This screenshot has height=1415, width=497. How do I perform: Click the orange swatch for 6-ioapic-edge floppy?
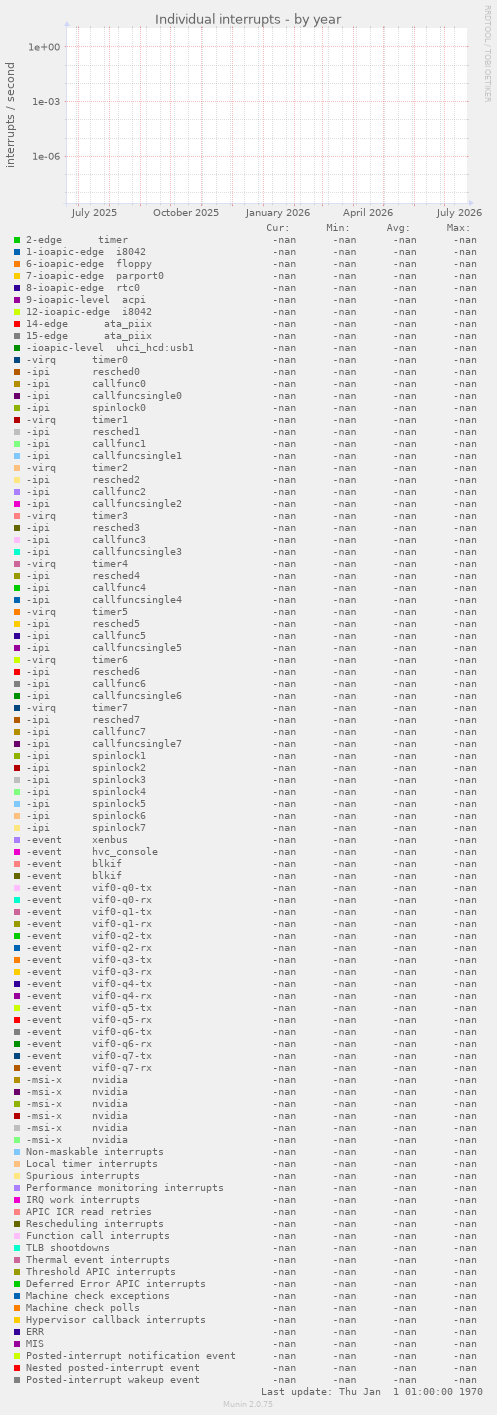(17, 264)
